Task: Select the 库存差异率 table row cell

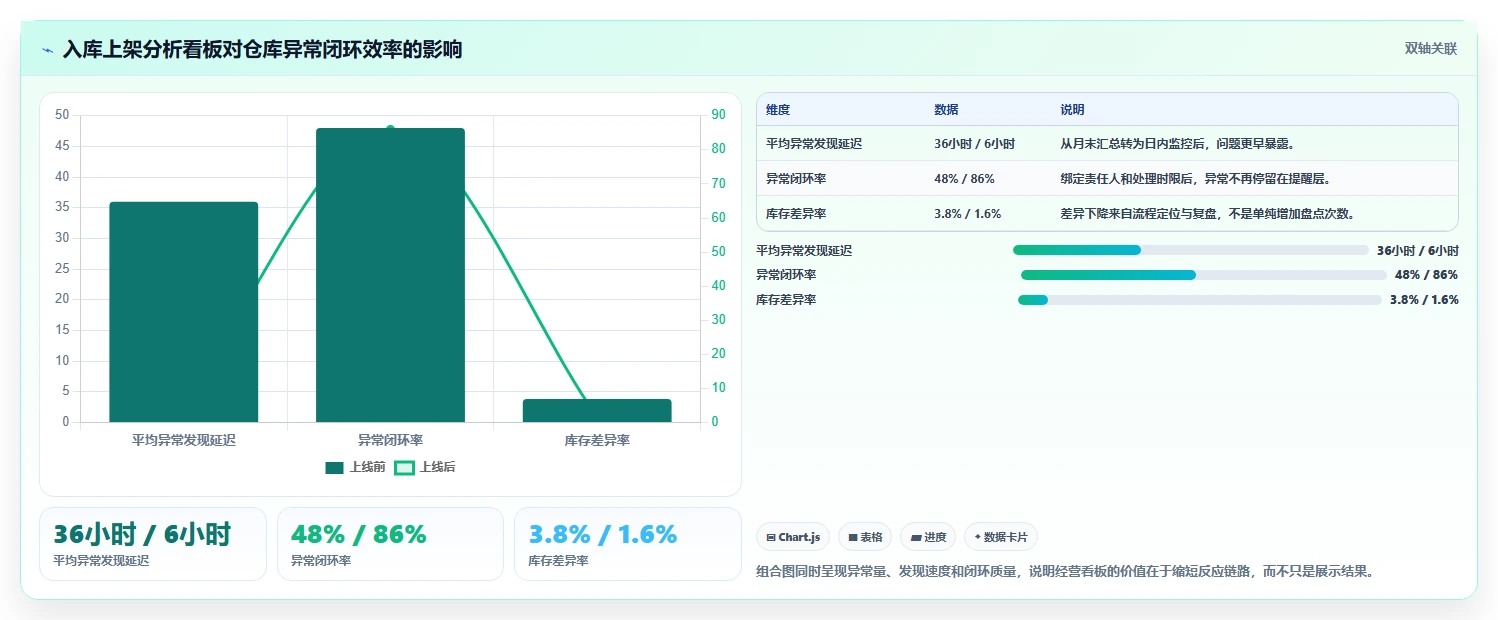Action: tap(796, 214)
